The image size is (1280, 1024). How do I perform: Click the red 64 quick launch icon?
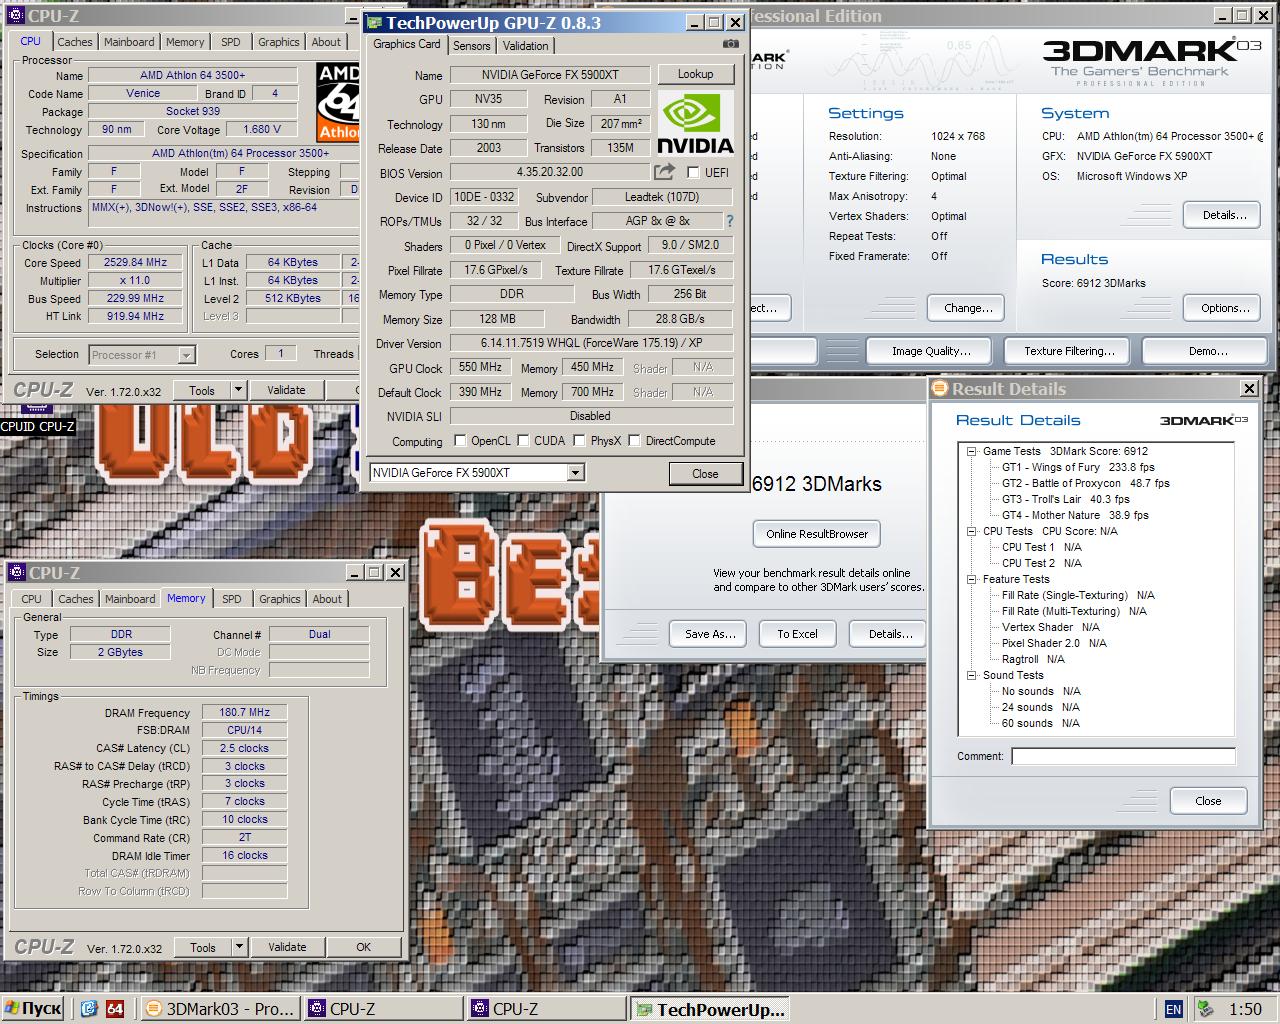click(115, 1008)
